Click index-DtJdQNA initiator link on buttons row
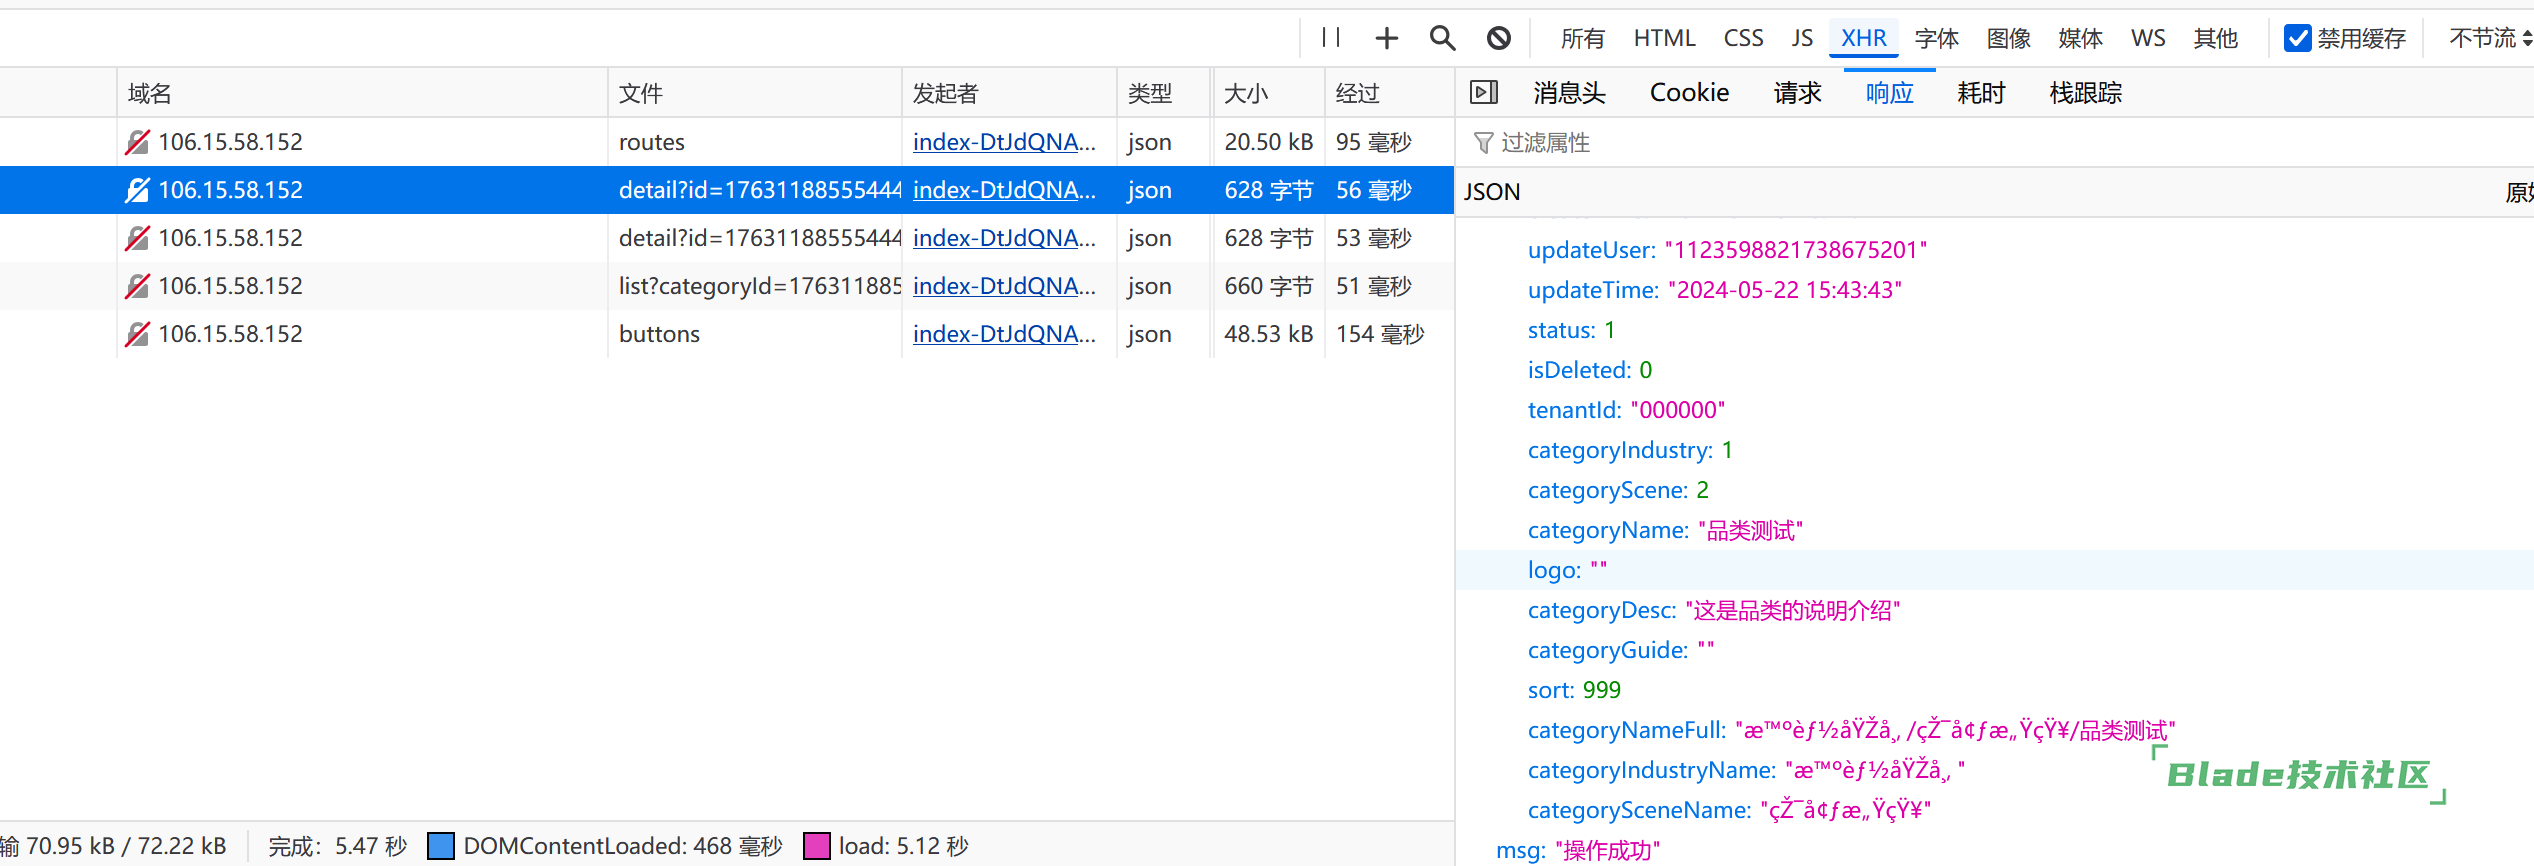 [x=1004, y=334]
